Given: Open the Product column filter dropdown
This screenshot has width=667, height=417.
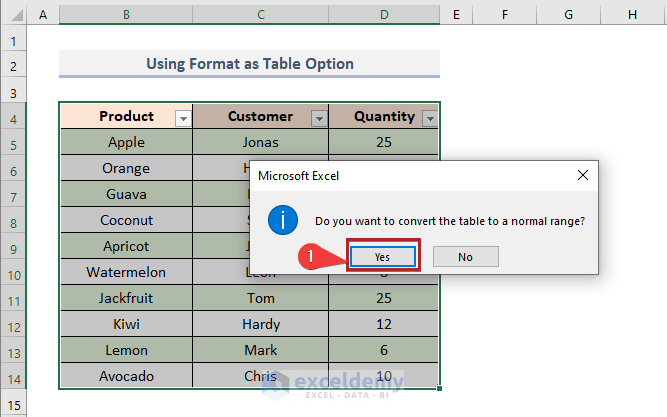Looking at the screenshot, I should tap(182, 118).
